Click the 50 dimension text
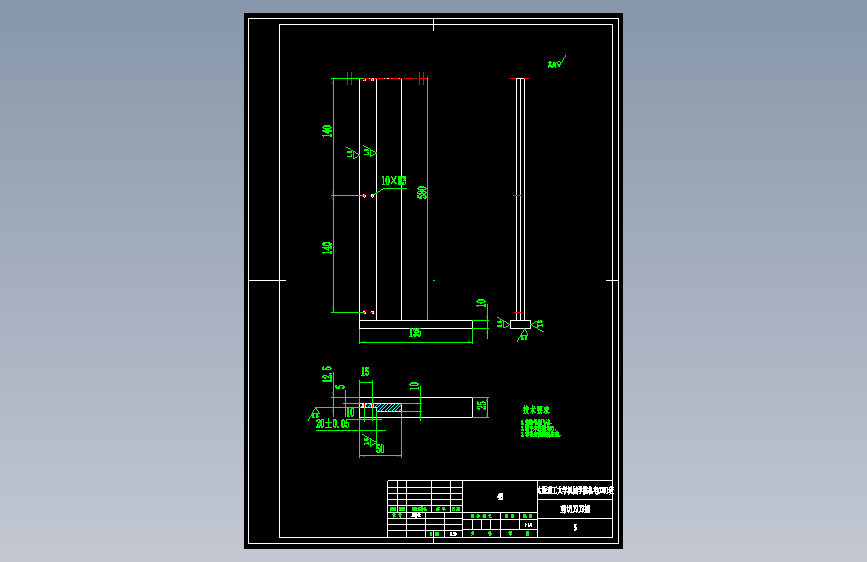 tap(380, 449)
